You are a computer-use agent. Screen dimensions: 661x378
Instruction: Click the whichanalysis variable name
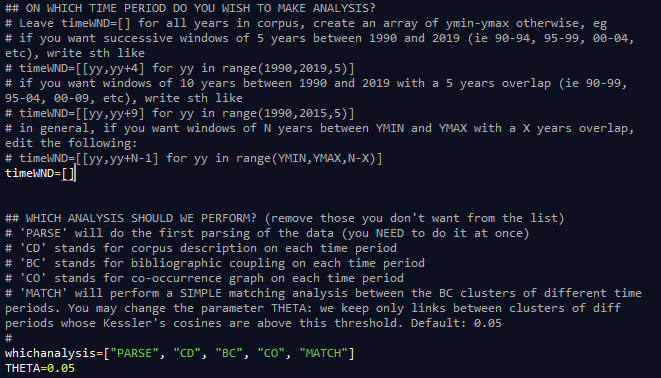51,353
